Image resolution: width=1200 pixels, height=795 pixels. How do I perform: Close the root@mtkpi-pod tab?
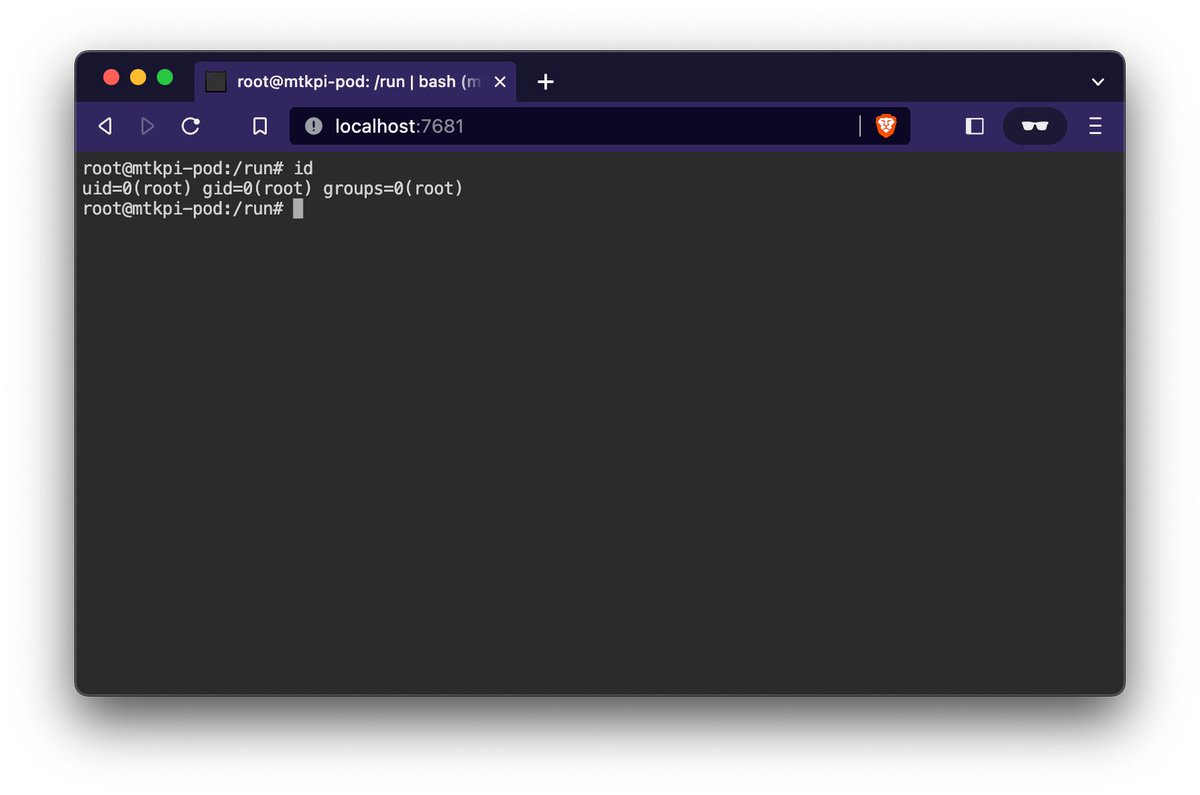[500, 82]
